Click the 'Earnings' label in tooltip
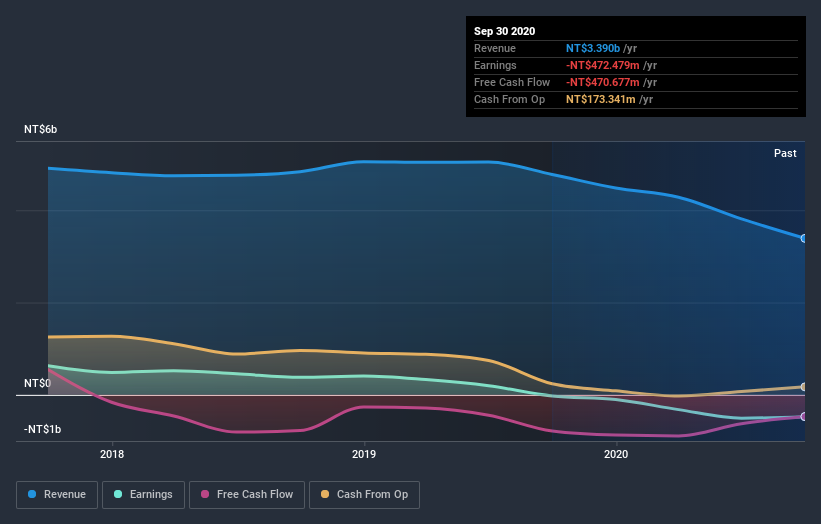Screen dimensions: 821x524 tap(495, 65)
